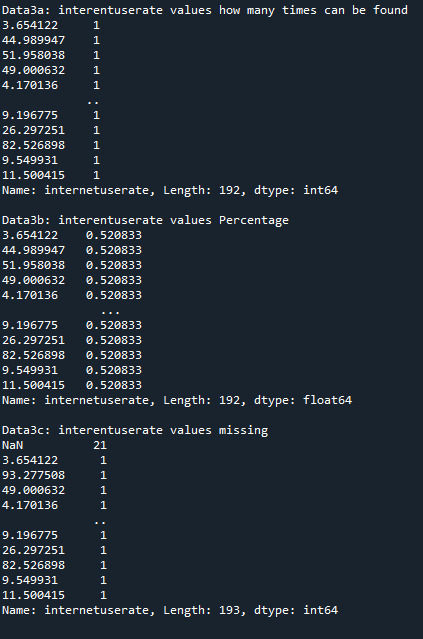Click the 'Length: 193, dtype: int64' line
Image resolution: width=423 pixels, height=639 pixels.
click(x=170, y=610)
